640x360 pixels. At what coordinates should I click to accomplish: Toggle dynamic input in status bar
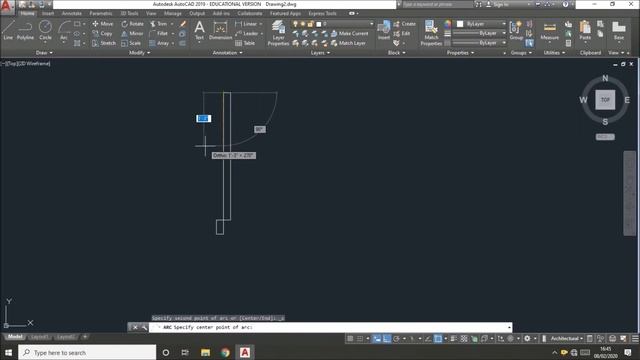[x=377, y=338]
